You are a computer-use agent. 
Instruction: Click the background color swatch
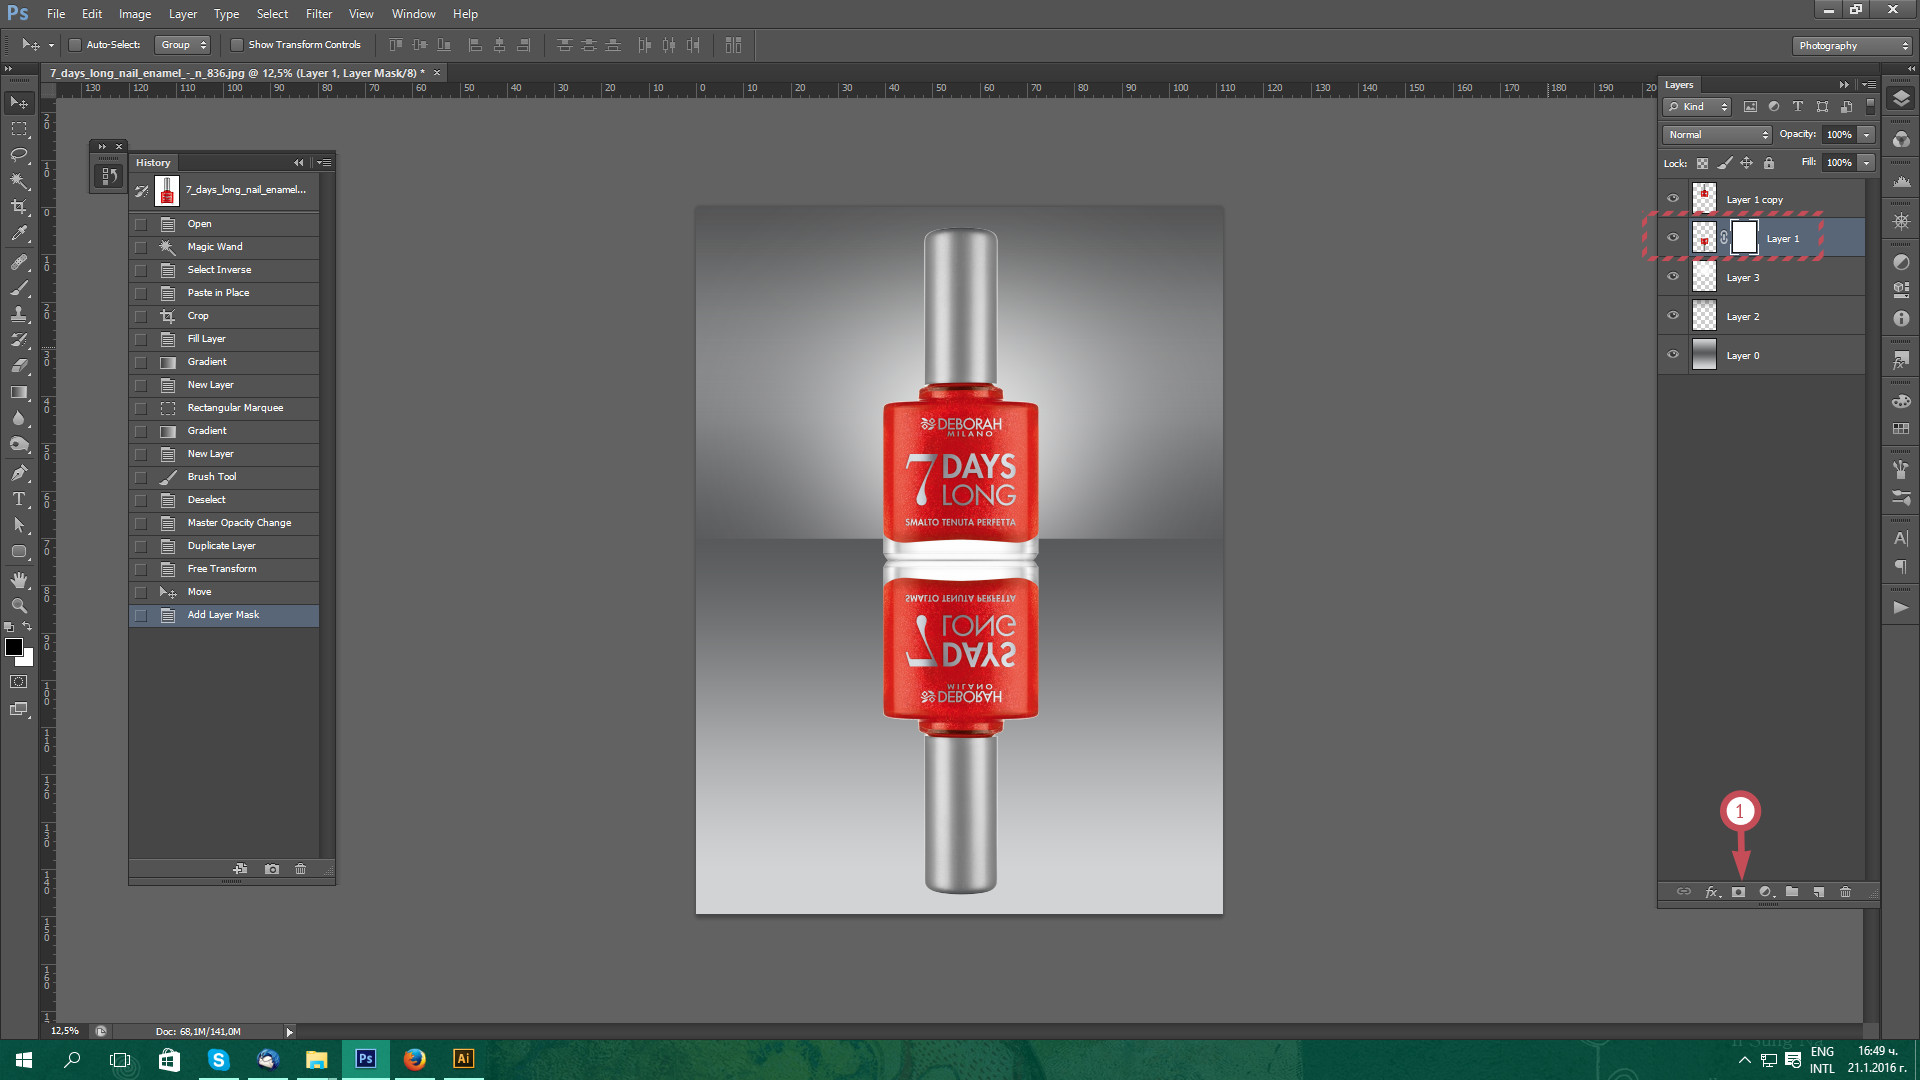click(27, 659)
